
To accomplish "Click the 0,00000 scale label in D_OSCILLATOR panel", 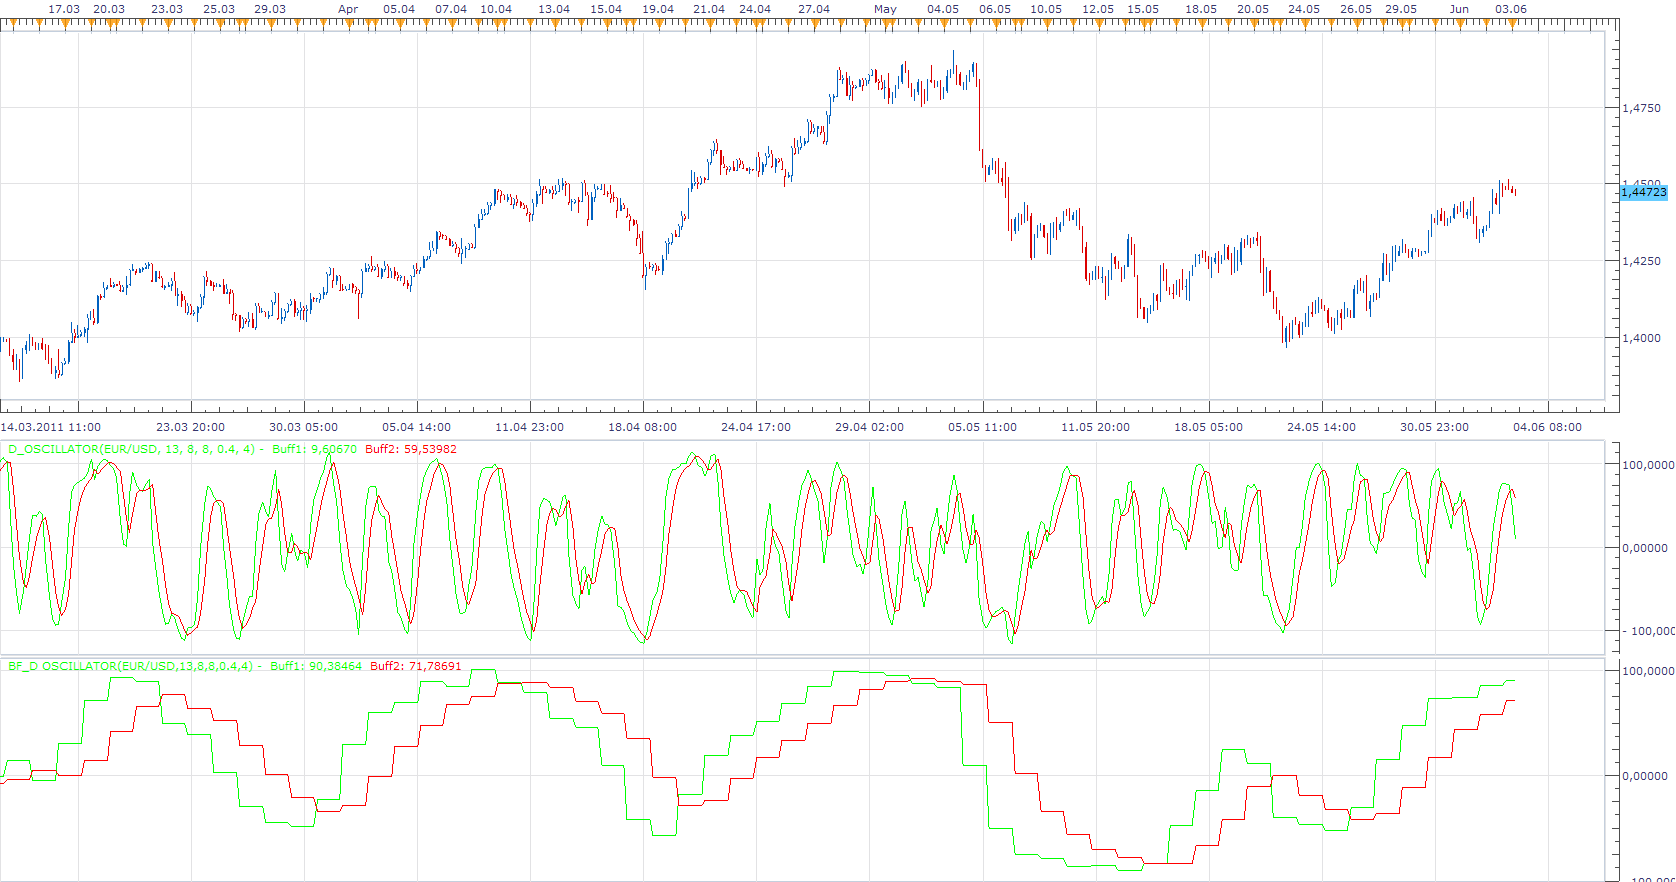I will 1645,548.
